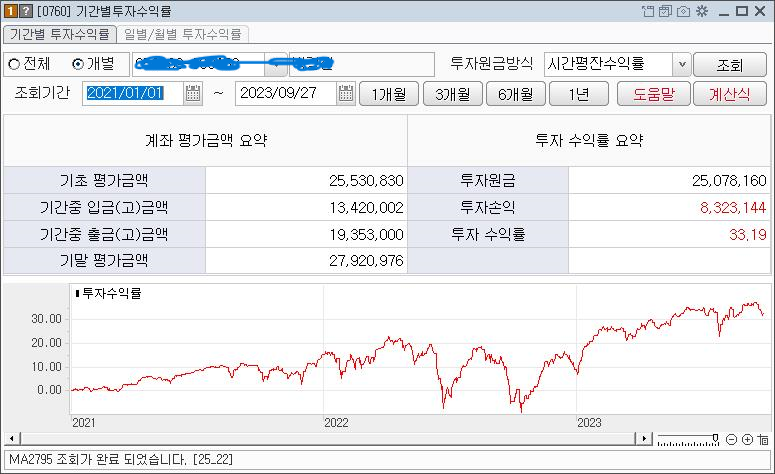Screen dimensions: 775x474
Task: Capture screen with the camera icon
Action: 684,11
